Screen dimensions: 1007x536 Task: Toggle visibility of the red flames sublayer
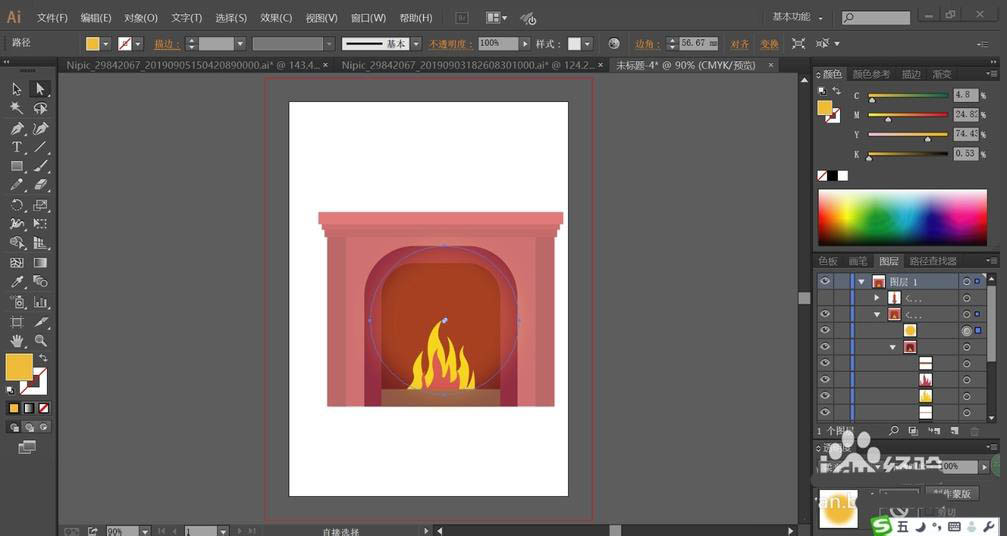[x=825, y=380]
